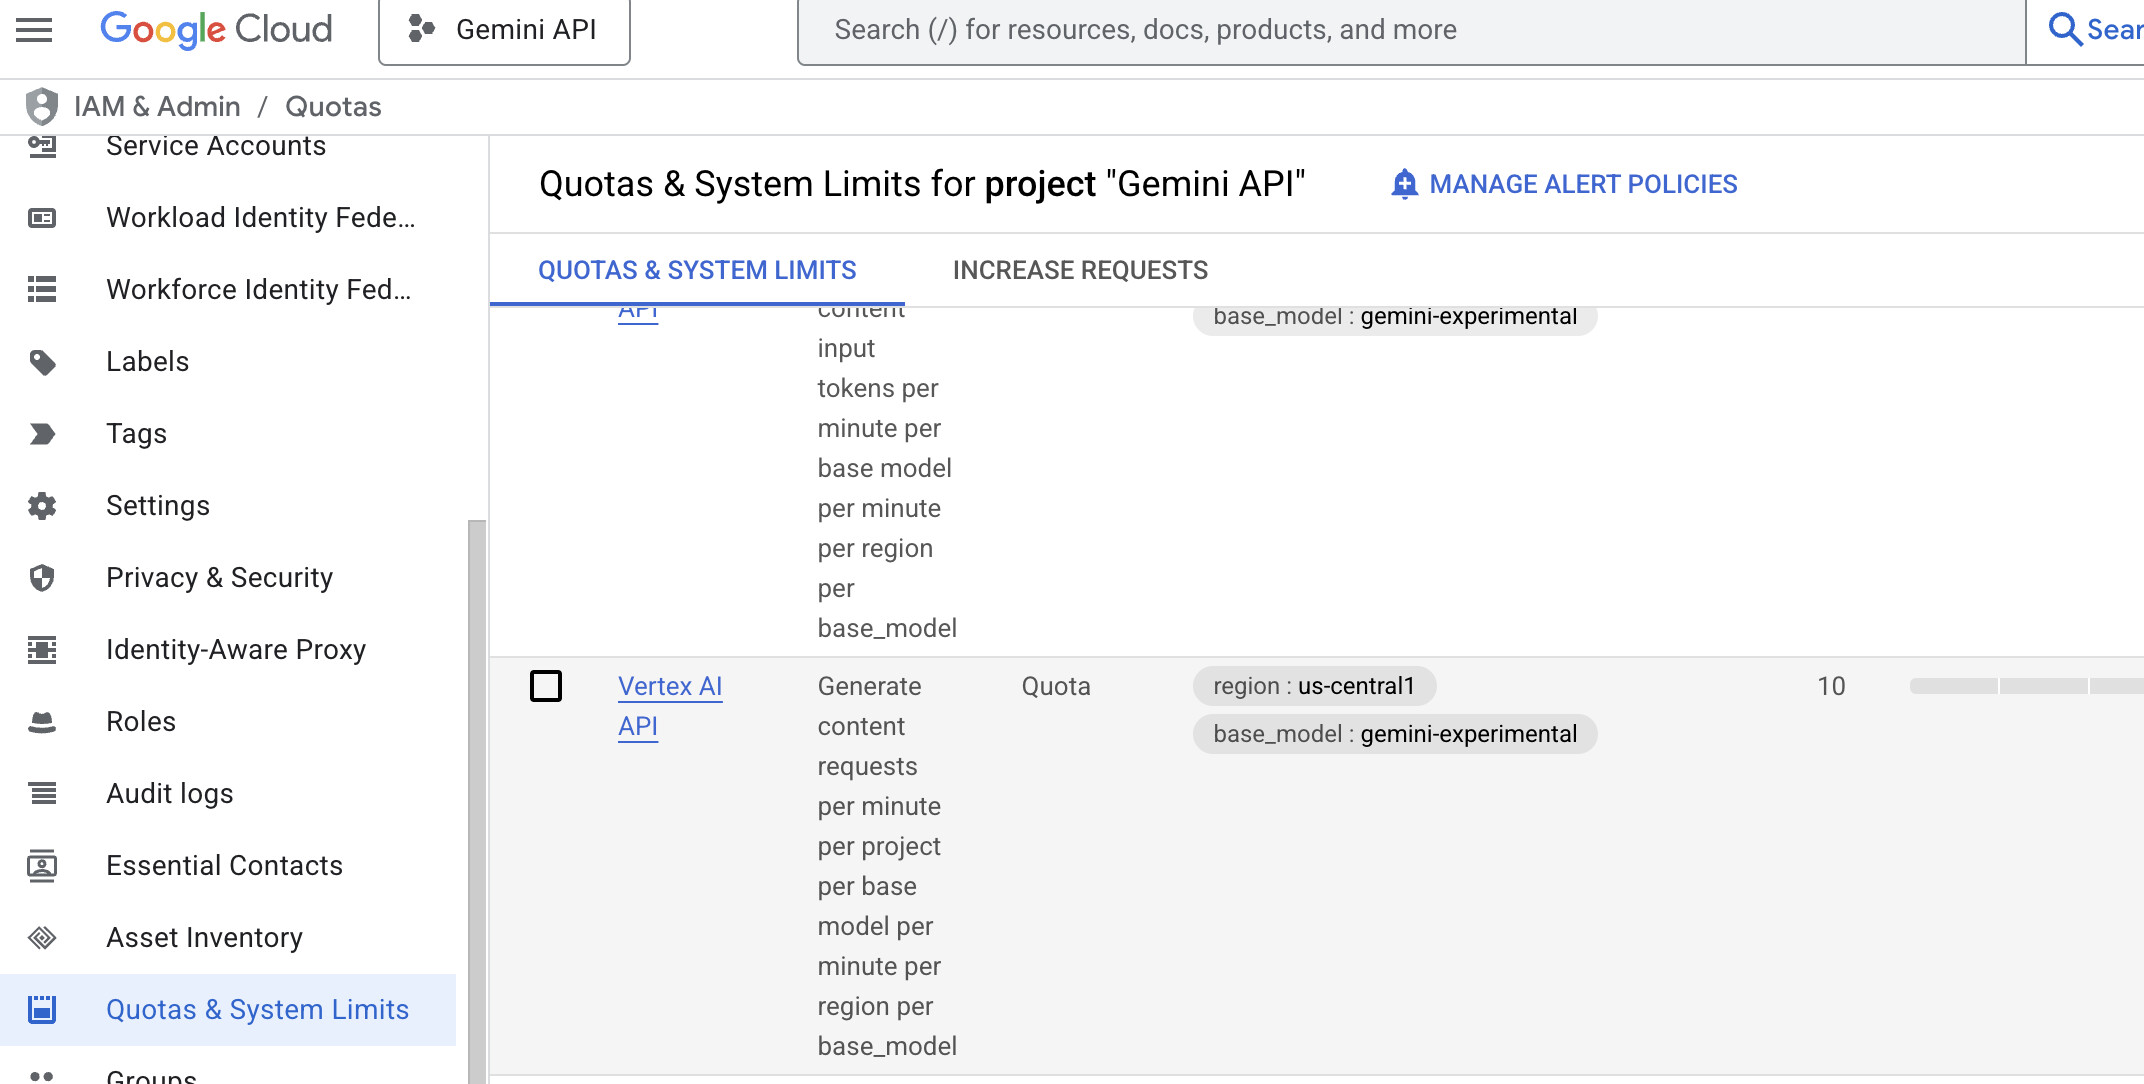Check the Vertex AI API quota row checkbox
Screen dimensions: 2144x1084
pos(546,686)
